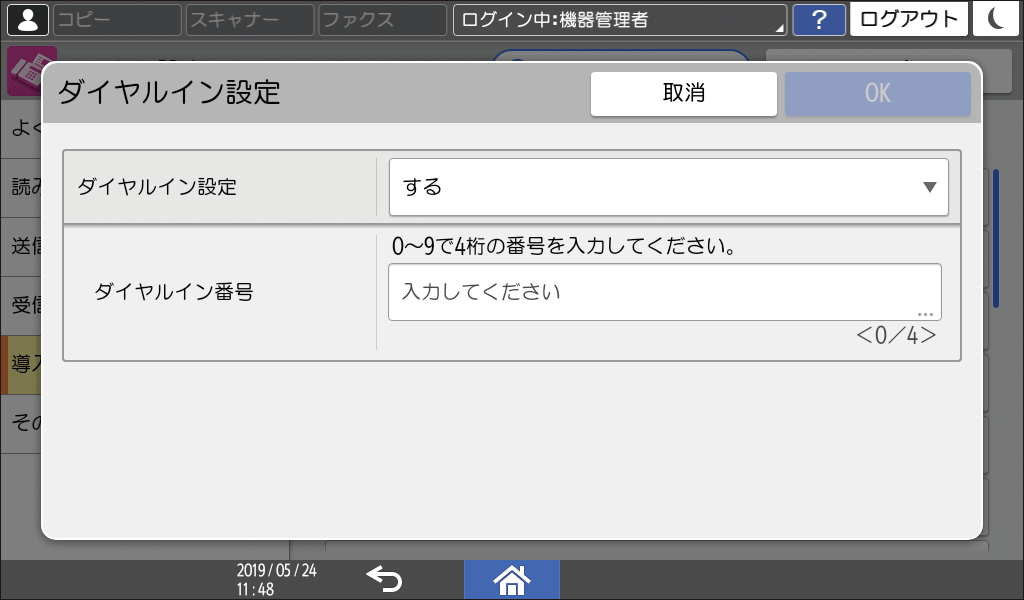
Task: Log out using the ログアウト button
Action: [x=908, y=19]
